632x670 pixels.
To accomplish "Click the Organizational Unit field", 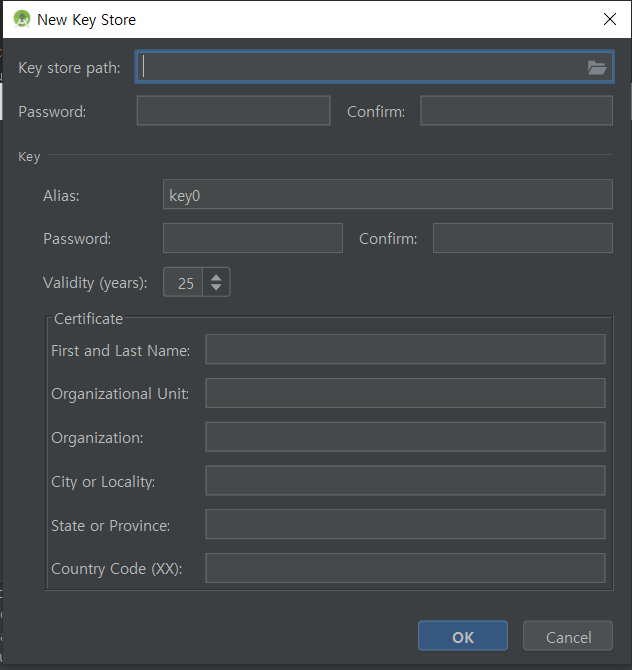I will click(x=405, y=393).
